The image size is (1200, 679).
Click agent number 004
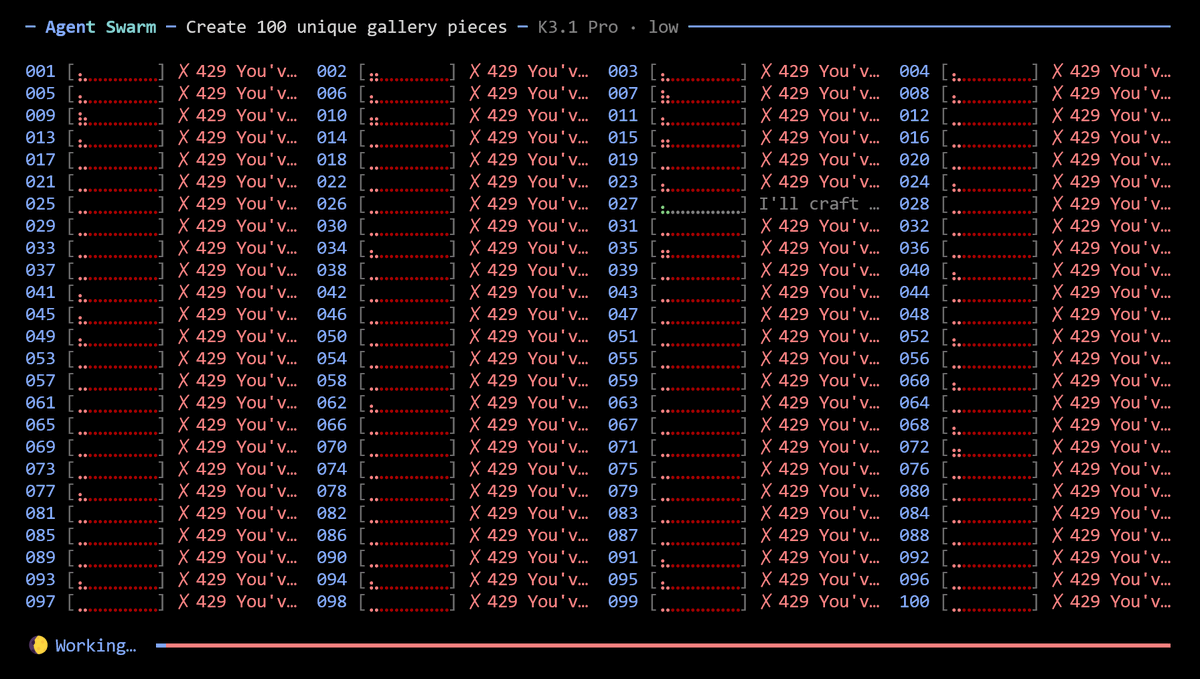pos(914,71)
